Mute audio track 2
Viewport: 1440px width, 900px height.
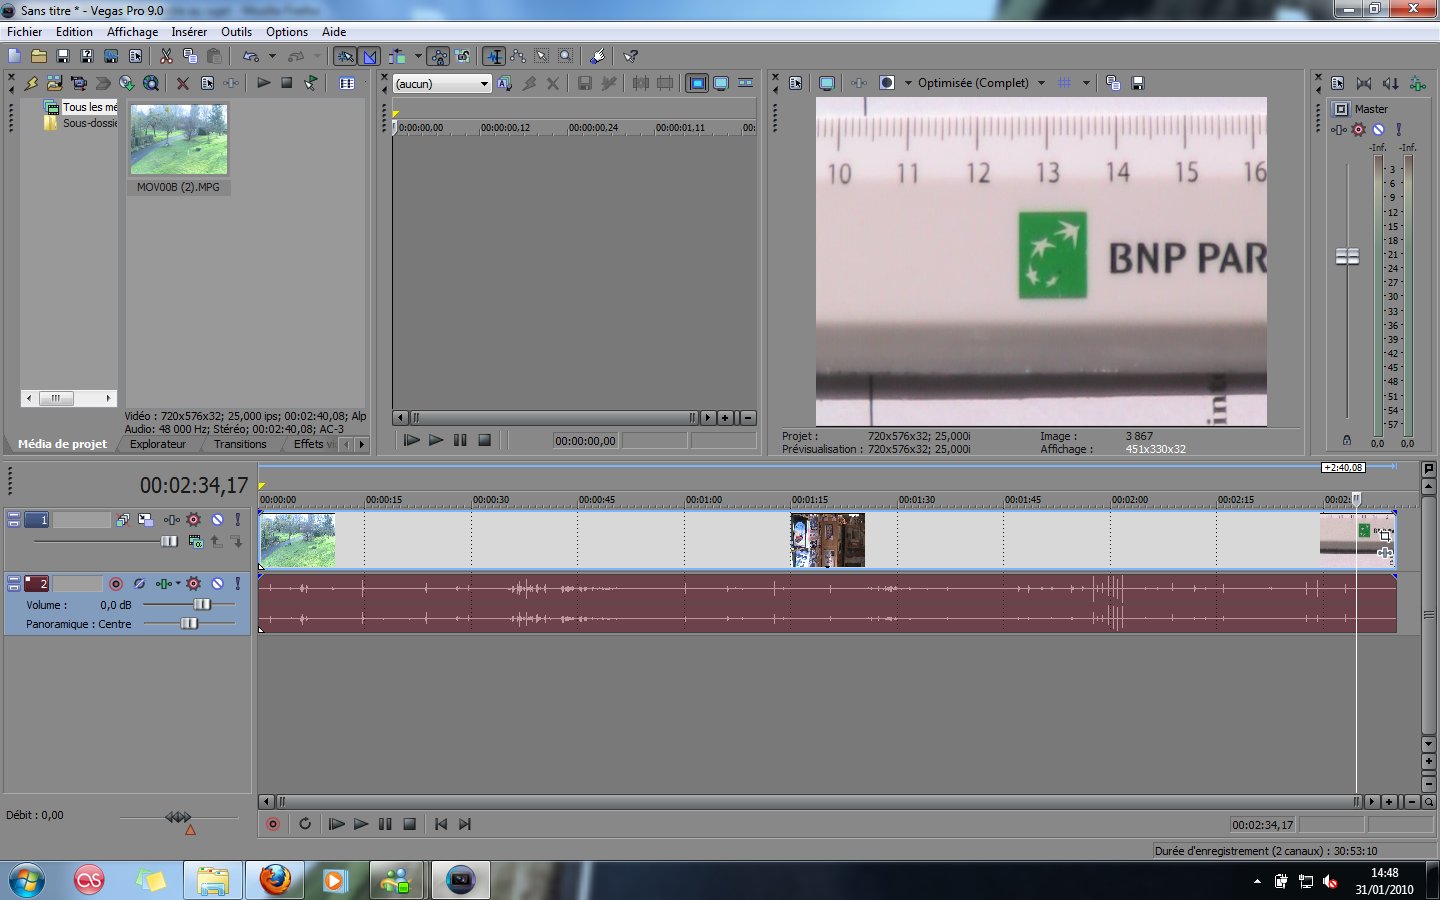217,583
